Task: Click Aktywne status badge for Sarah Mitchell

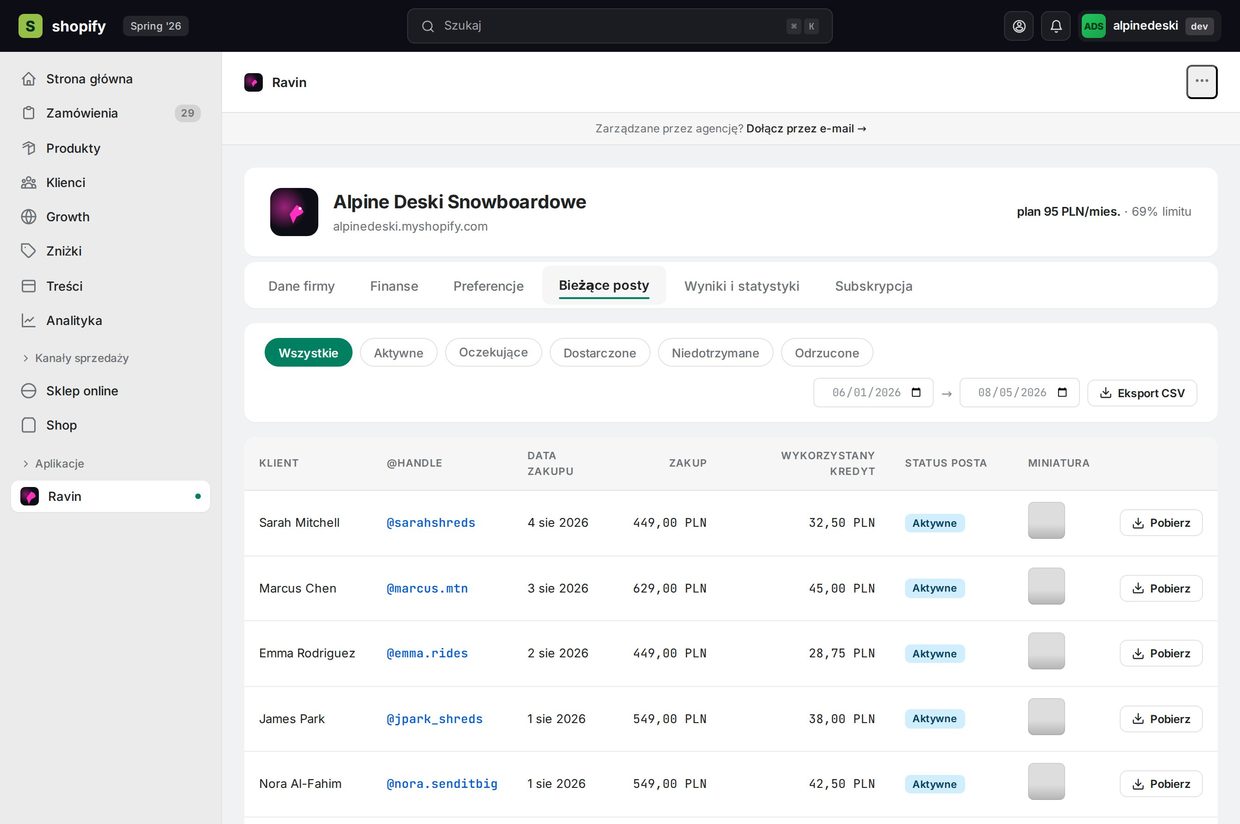Action: [935, 523]
